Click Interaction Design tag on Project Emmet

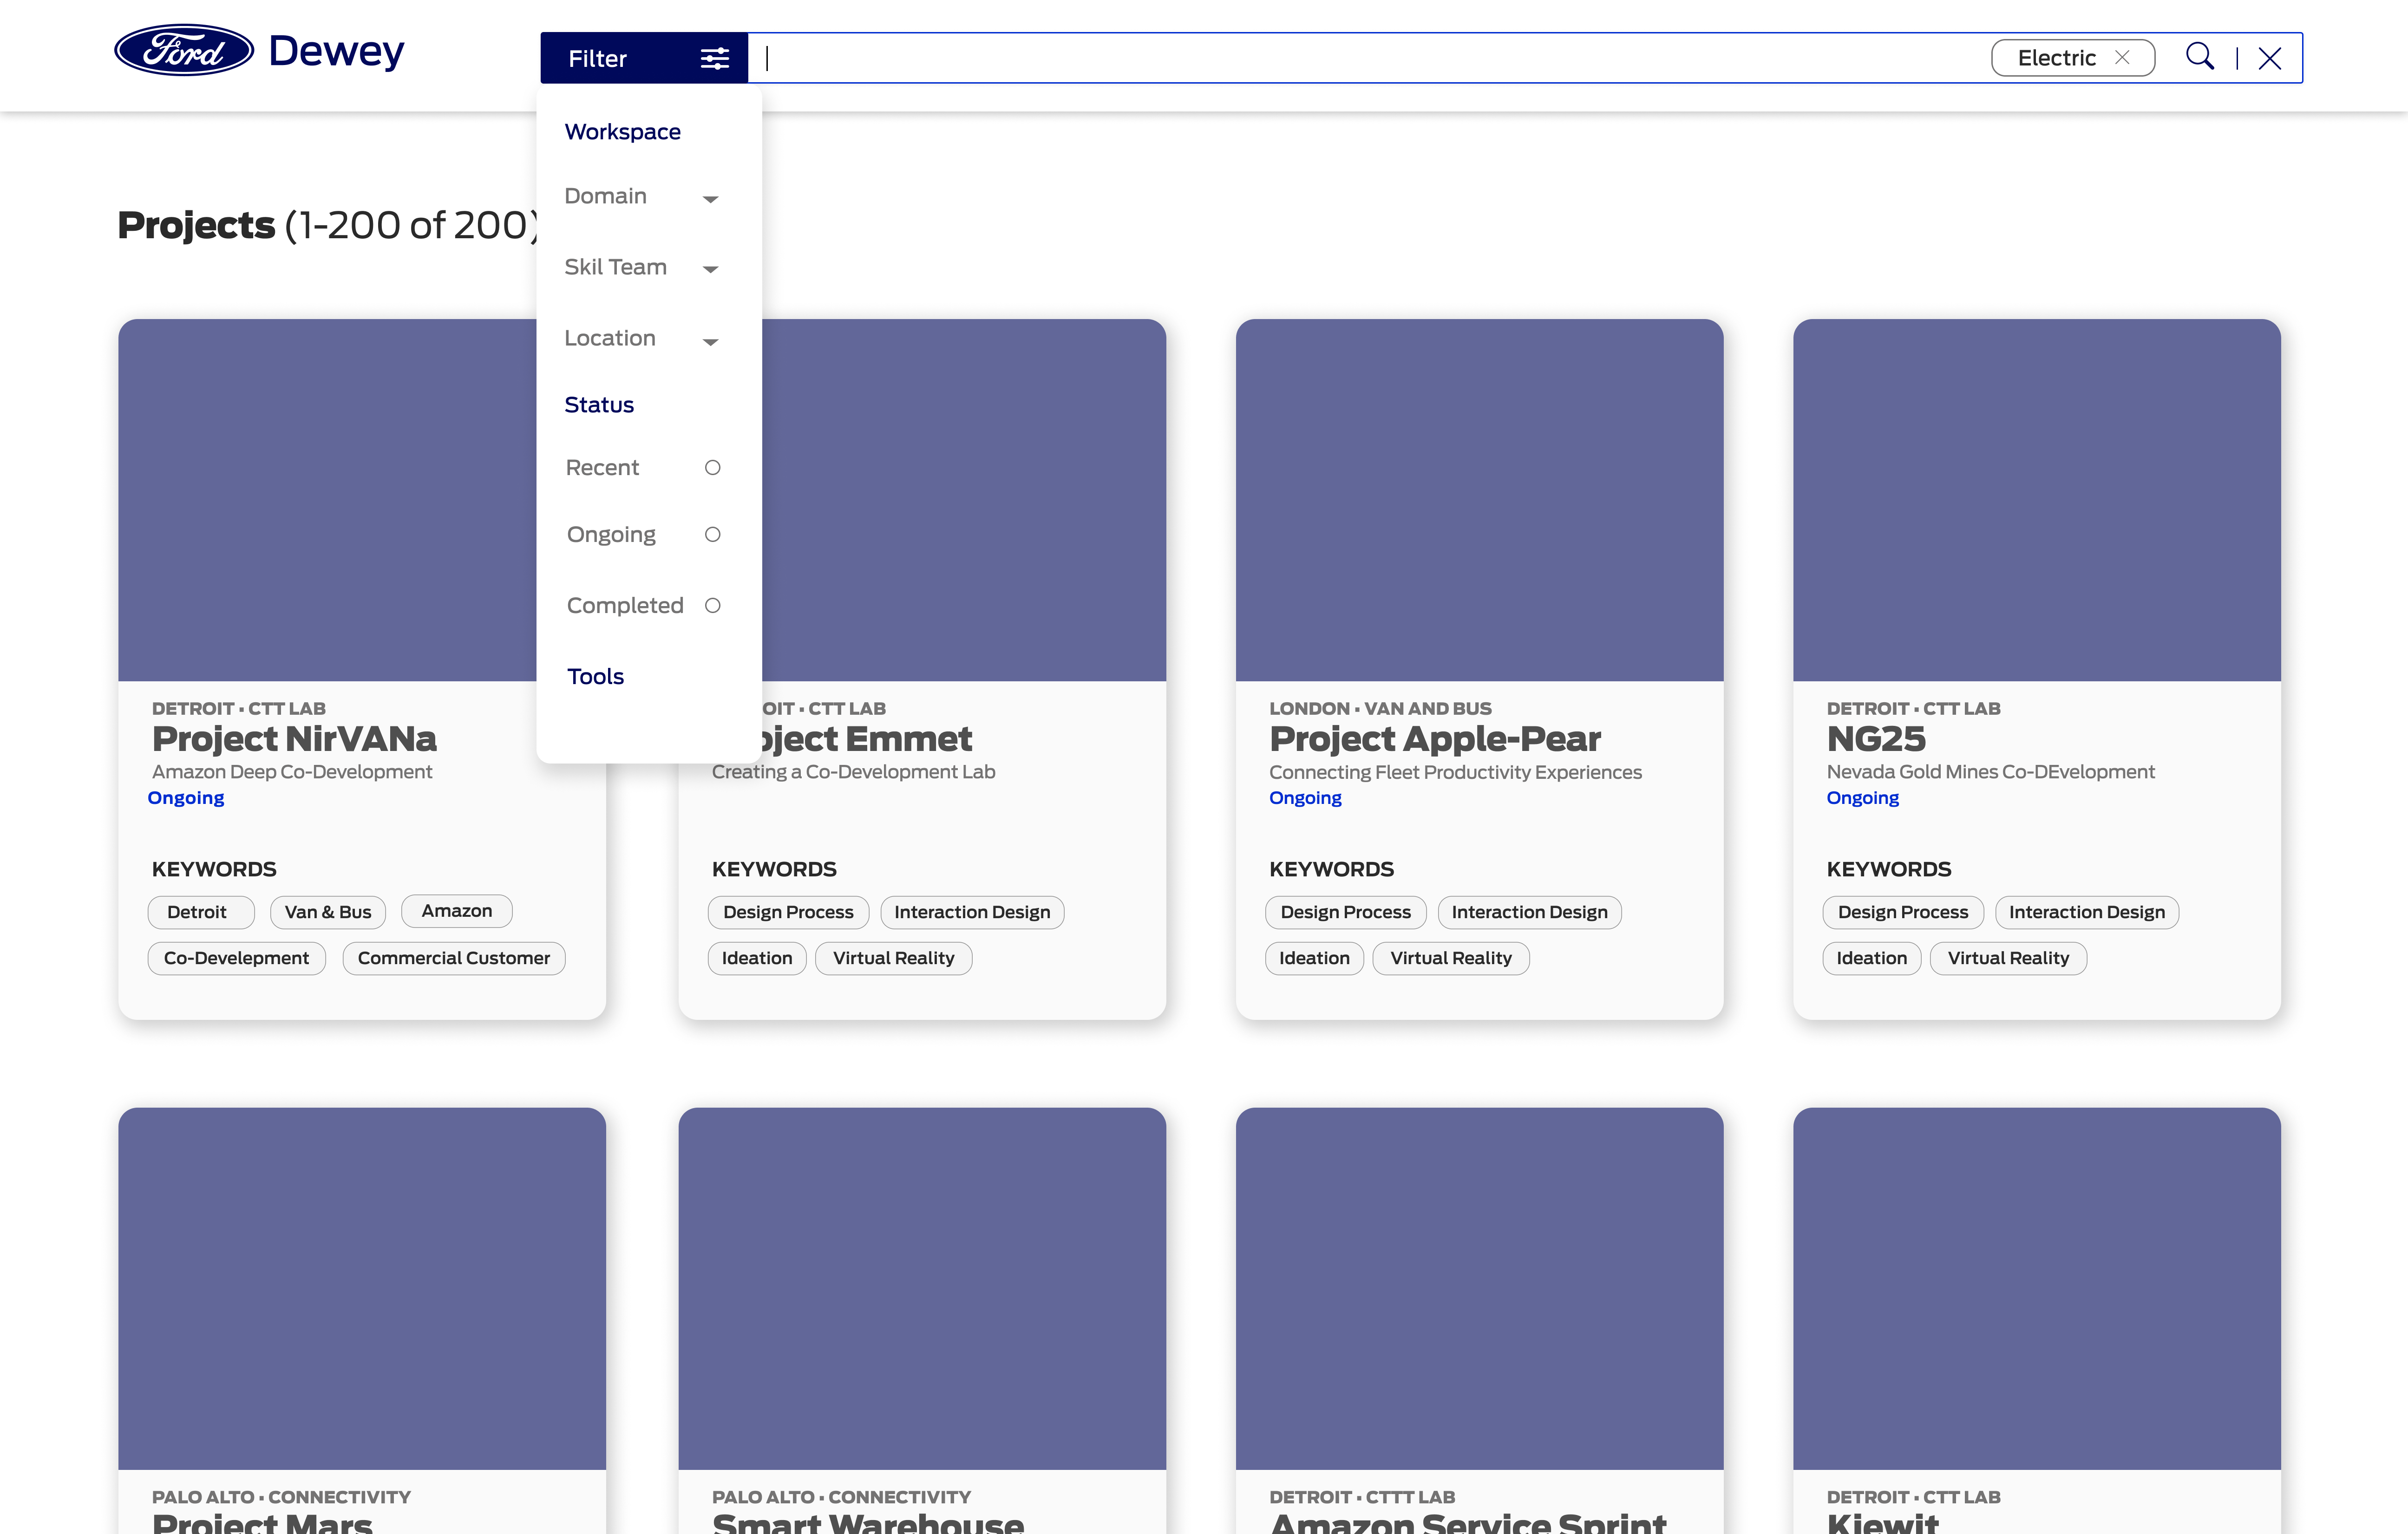click(x=972, y=912)
